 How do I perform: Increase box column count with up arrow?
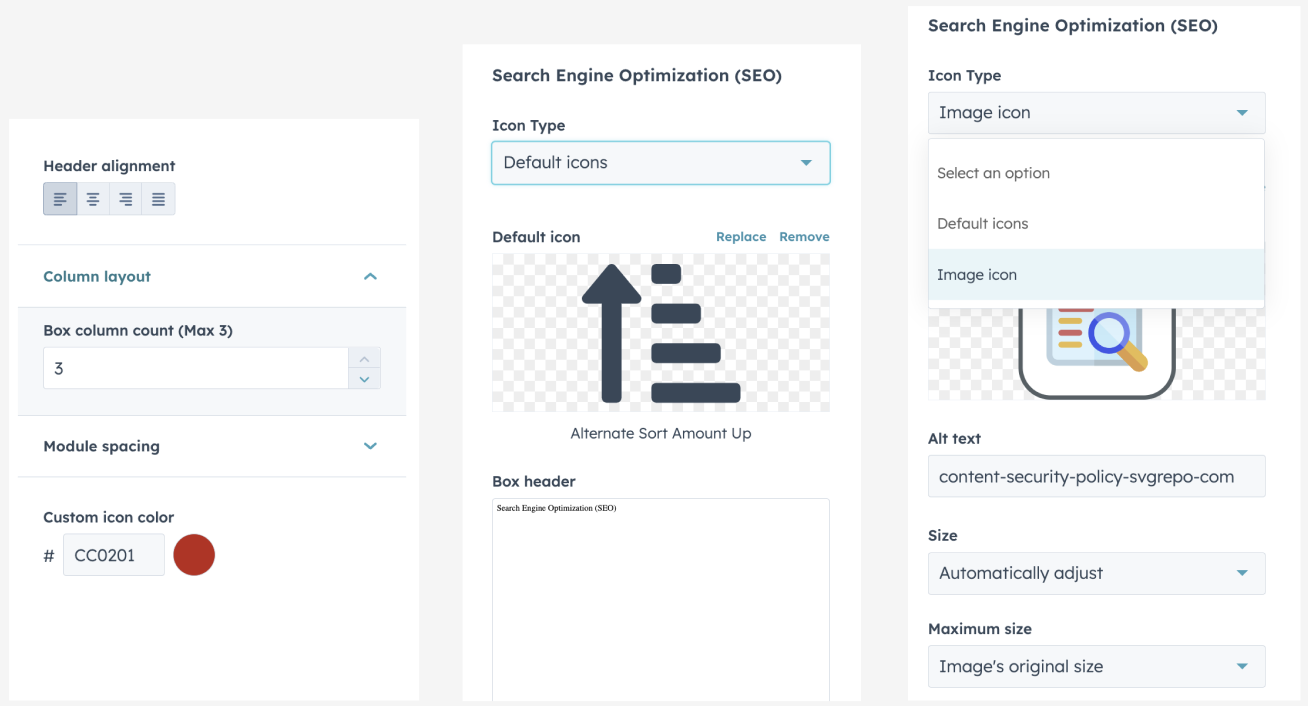(x=364, y=359)
